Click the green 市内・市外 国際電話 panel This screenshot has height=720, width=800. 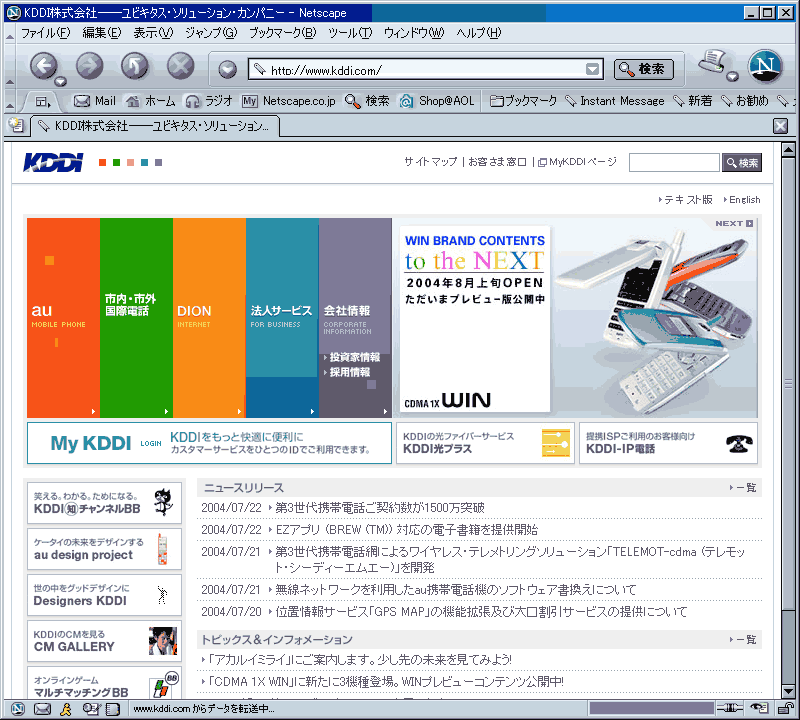(x=136, y=318)
